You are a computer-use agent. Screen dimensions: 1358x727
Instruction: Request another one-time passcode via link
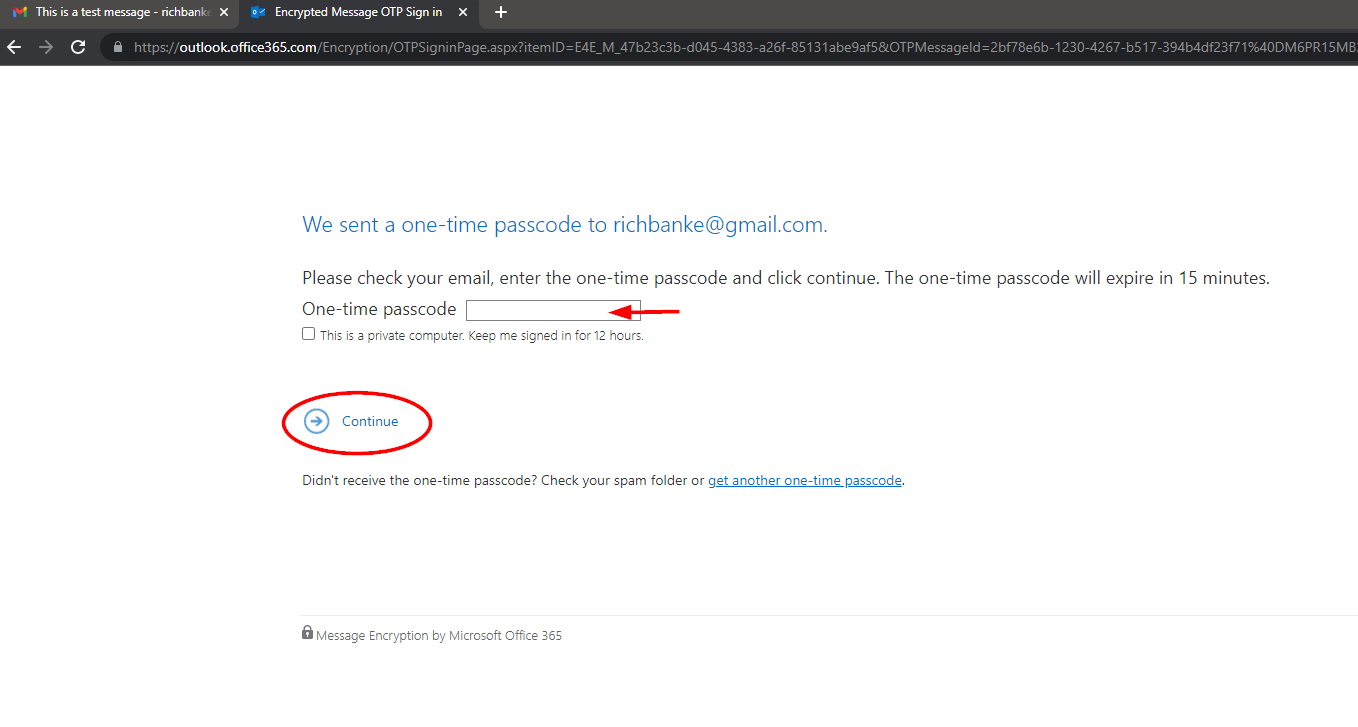pos(804,480)
